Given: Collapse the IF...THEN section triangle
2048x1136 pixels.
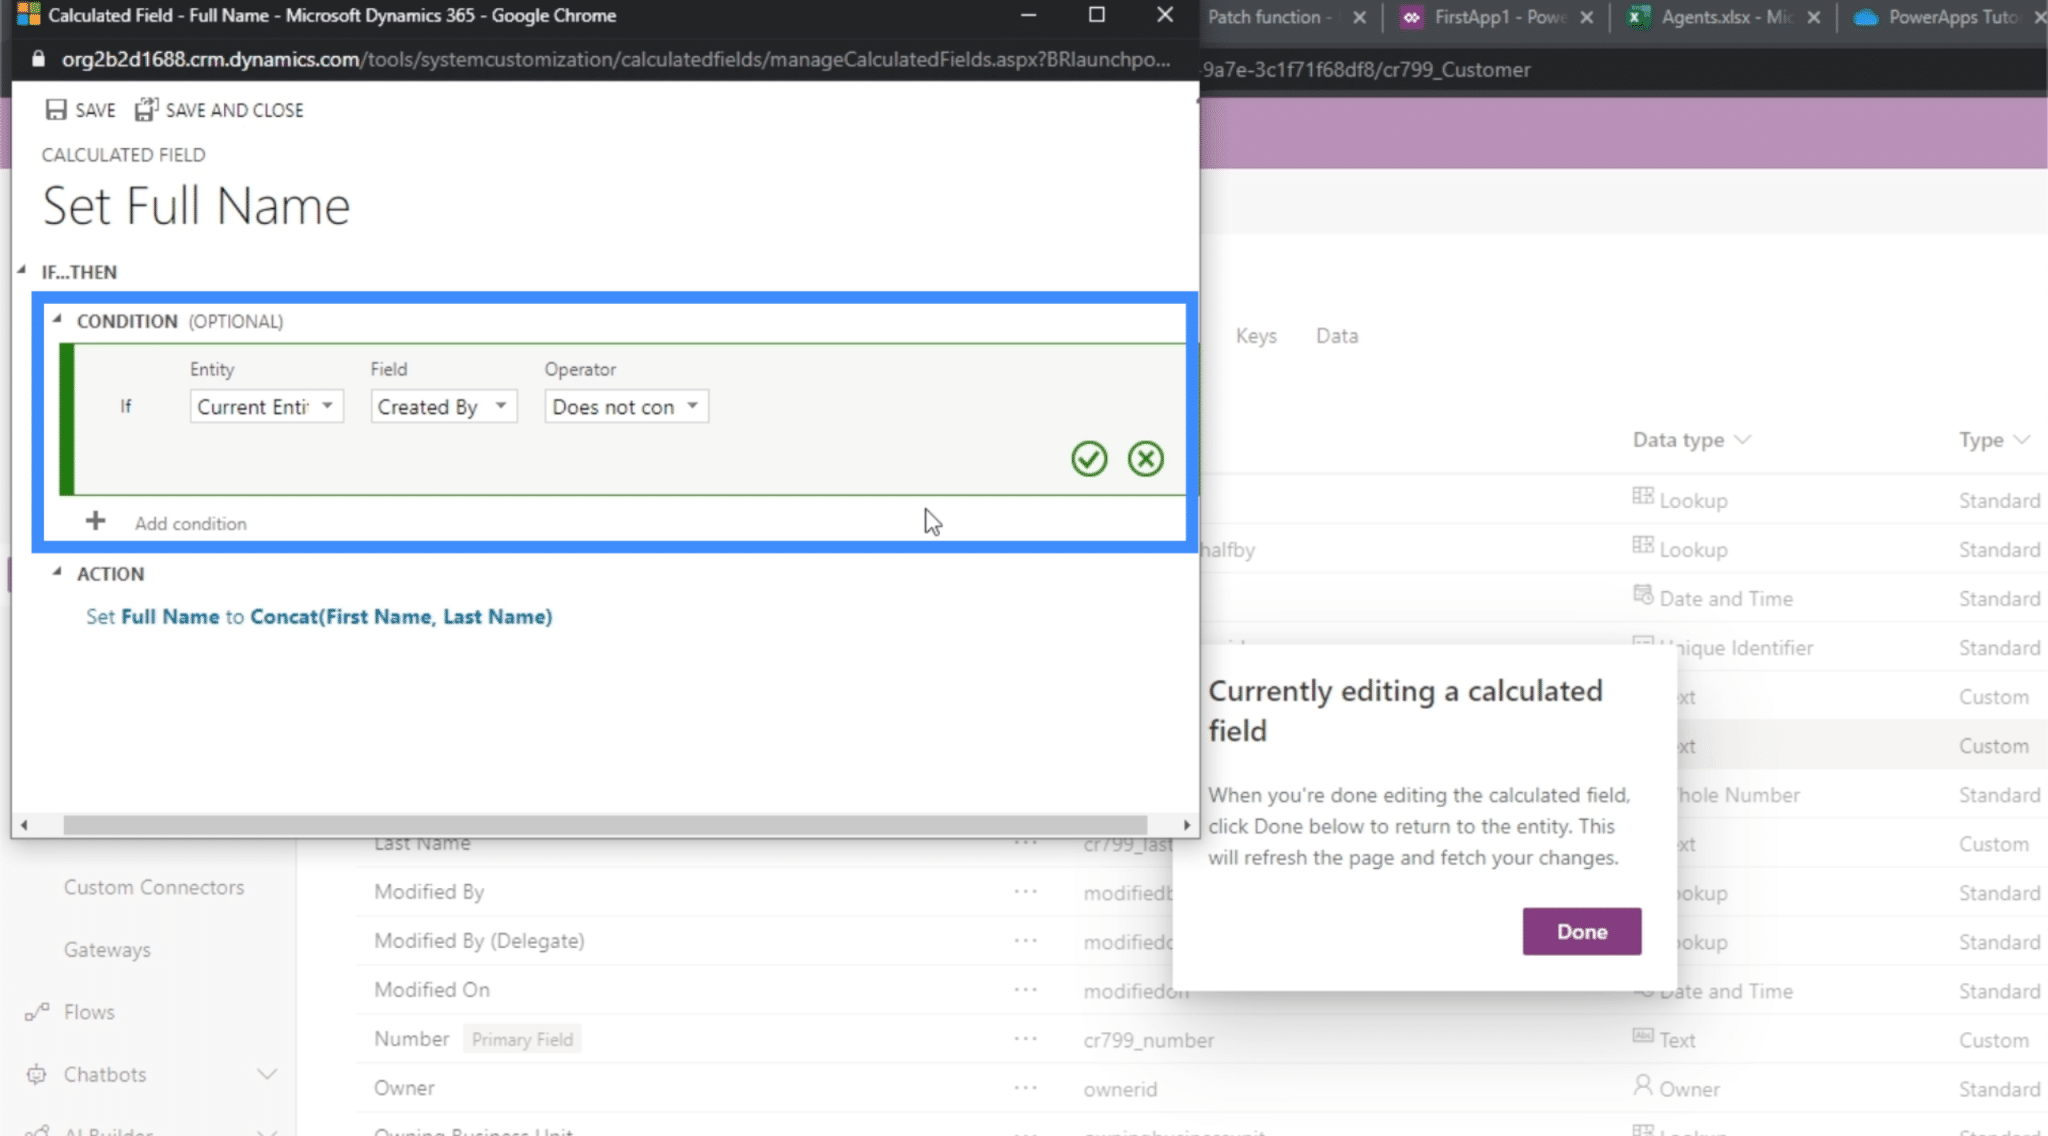Looking at the screenshot, I should pos(22,270).
